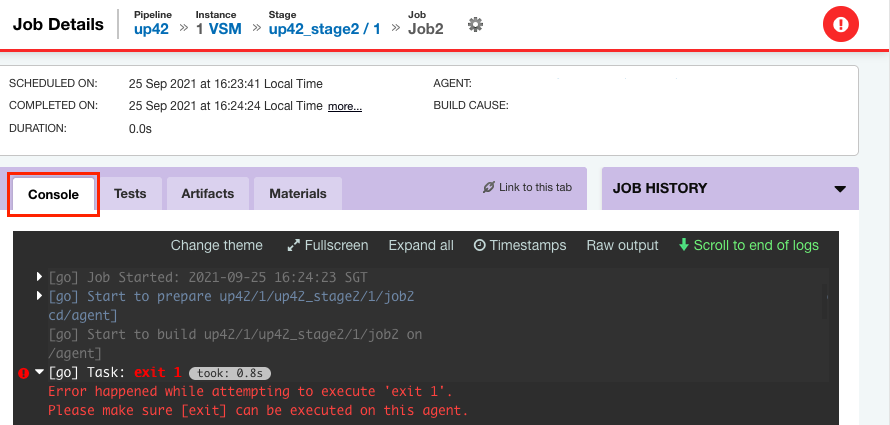Image resolution: width=890 pixels, height=425 pixels.
Task: Click the more... link near completed time
Action: (345, 106)
